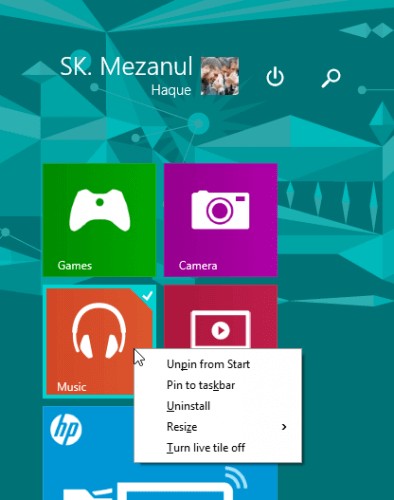Open the Resize submenu
The width and height of the screenshot is (394, 500).
218,427
